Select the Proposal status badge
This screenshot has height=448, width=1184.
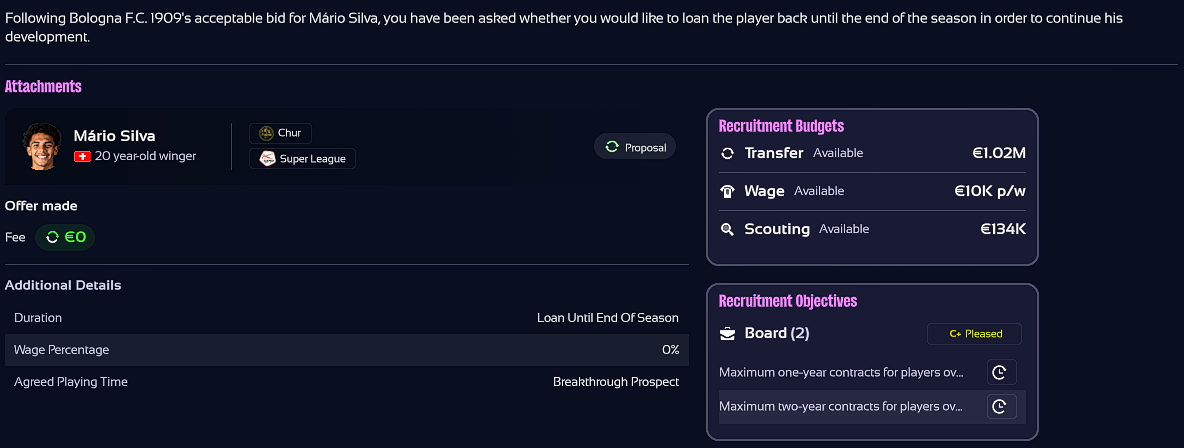pyautogui.click(x=635, y=147)
